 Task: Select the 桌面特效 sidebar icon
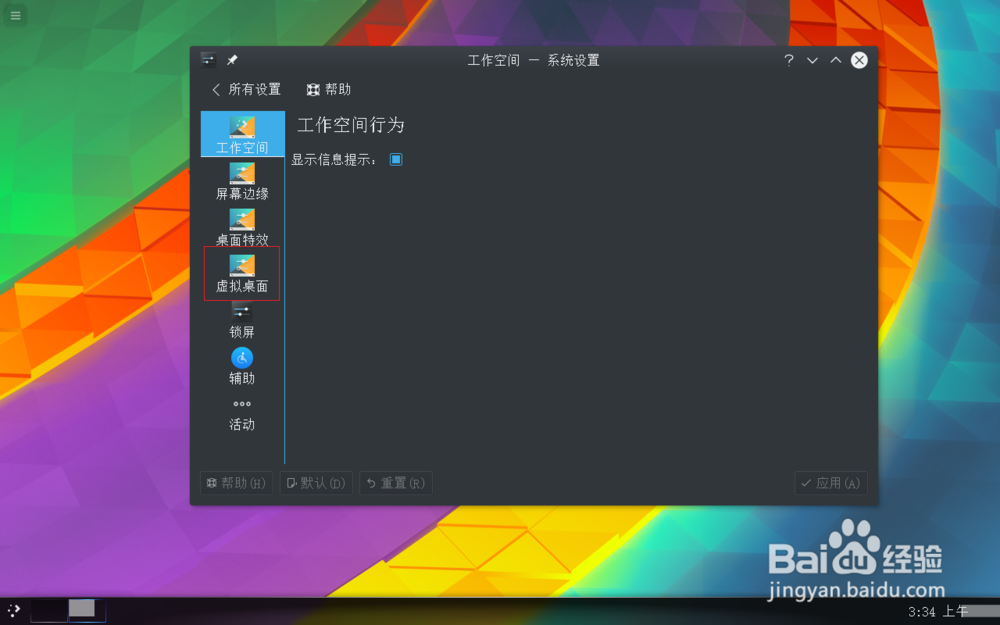(241, 228)
